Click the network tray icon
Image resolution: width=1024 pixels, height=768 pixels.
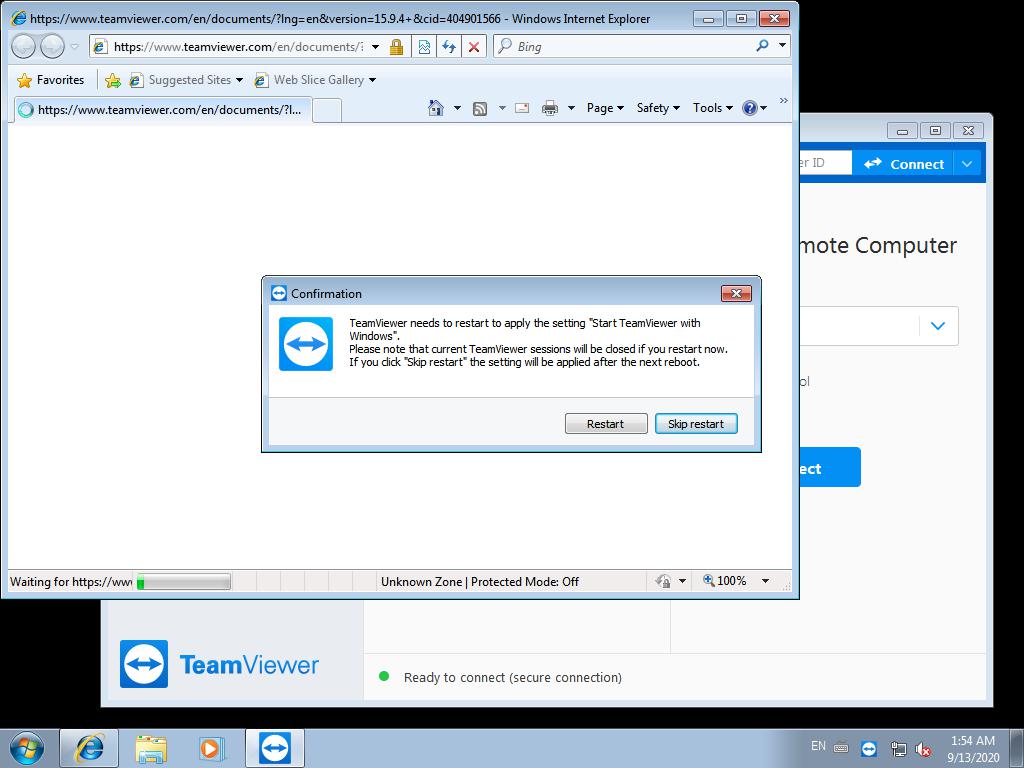pos(899,748)
